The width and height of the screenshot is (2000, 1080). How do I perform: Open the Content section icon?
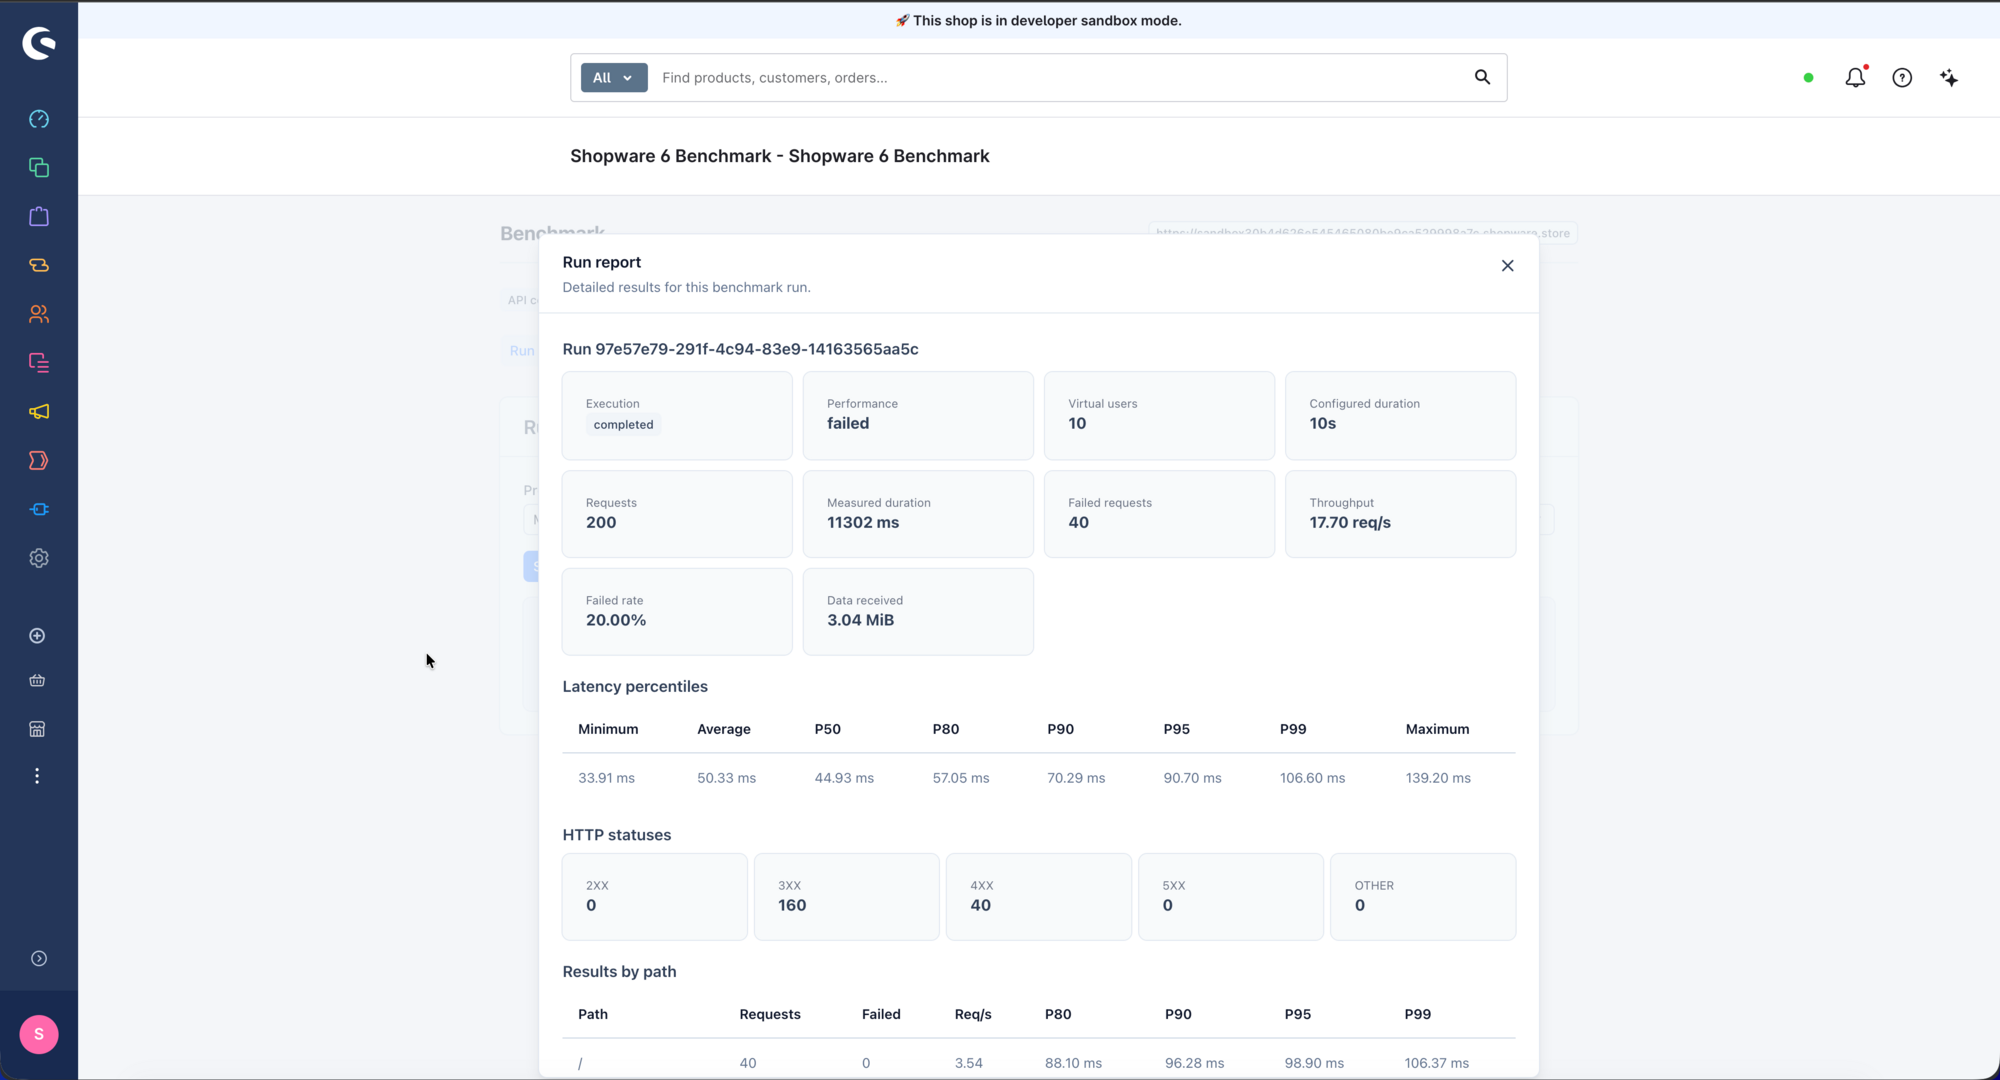pyautogui.click(x=39, y=363)
